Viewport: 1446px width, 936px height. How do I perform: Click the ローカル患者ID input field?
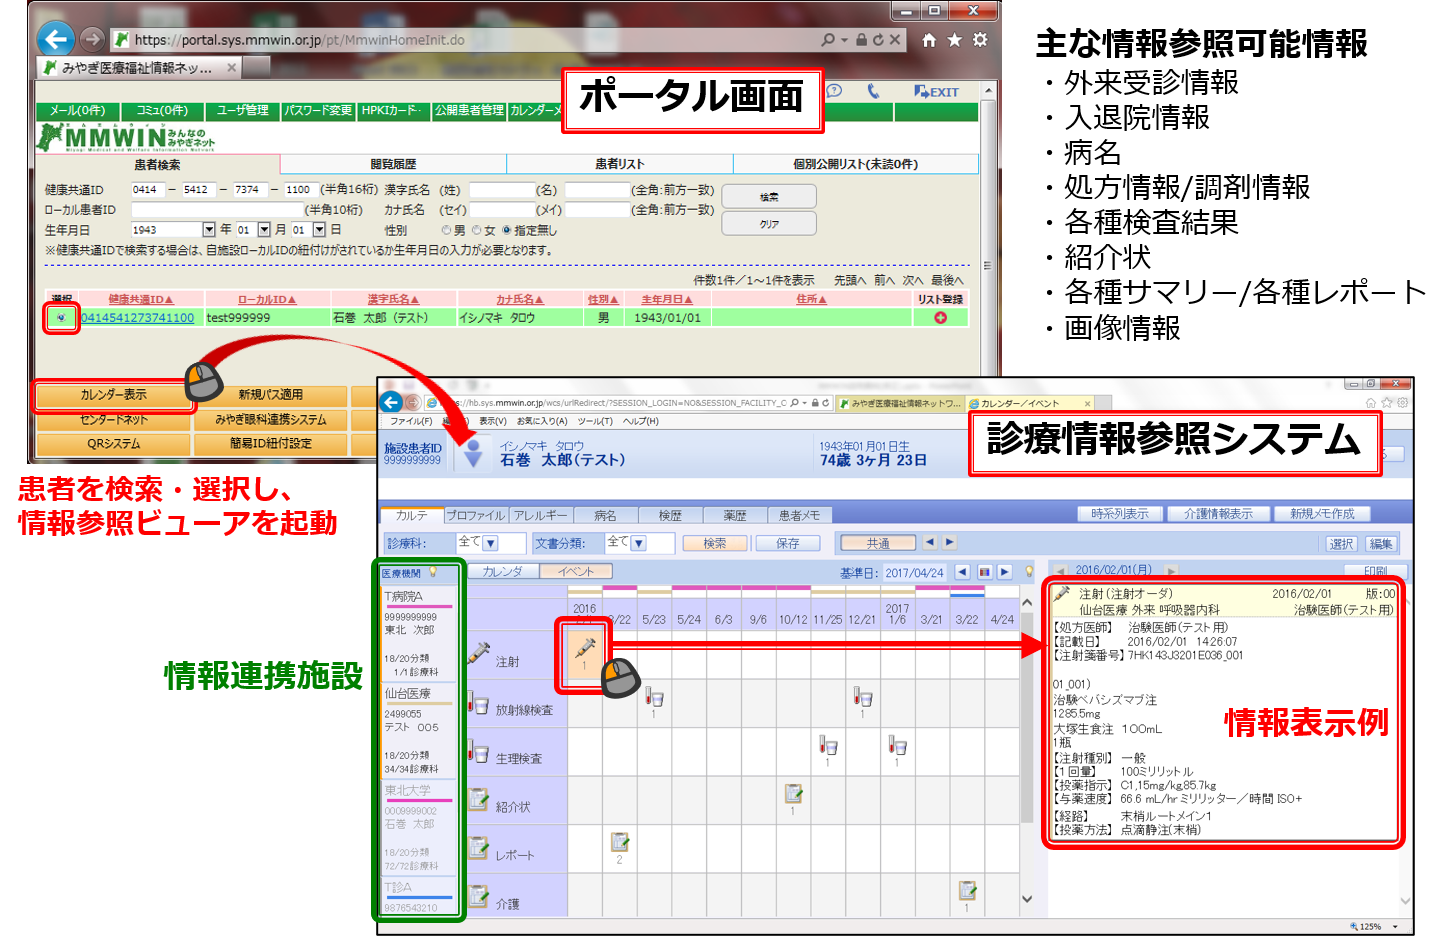[x=217, y=210]
